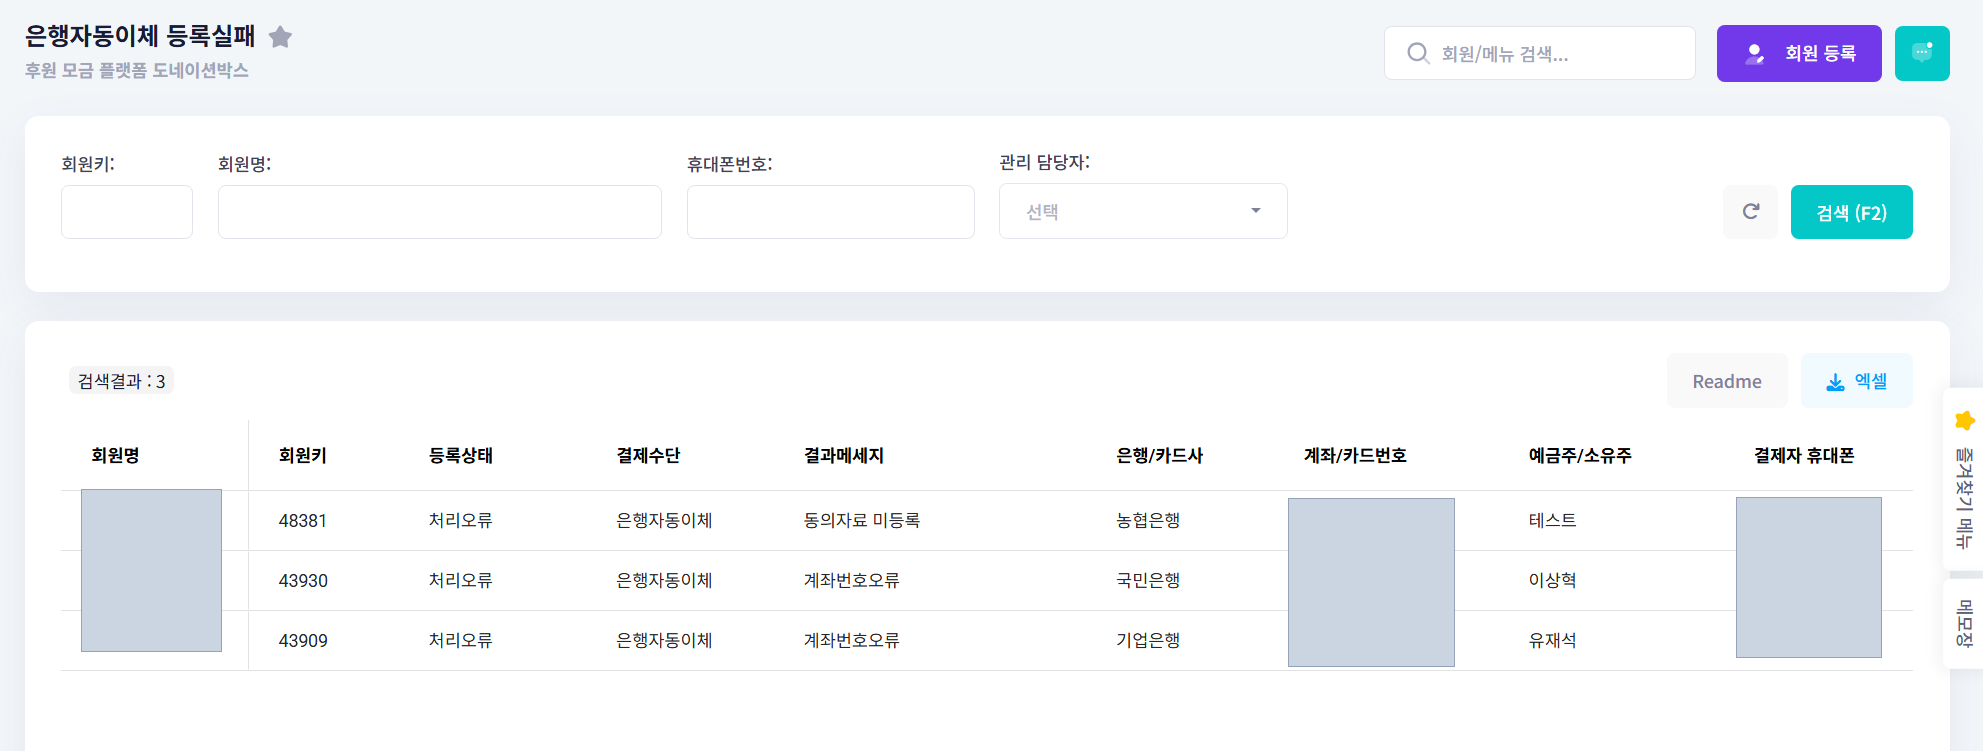Click the 결제수단 column header
This screenshot has height=751, width=1983.
click(648, 456)
